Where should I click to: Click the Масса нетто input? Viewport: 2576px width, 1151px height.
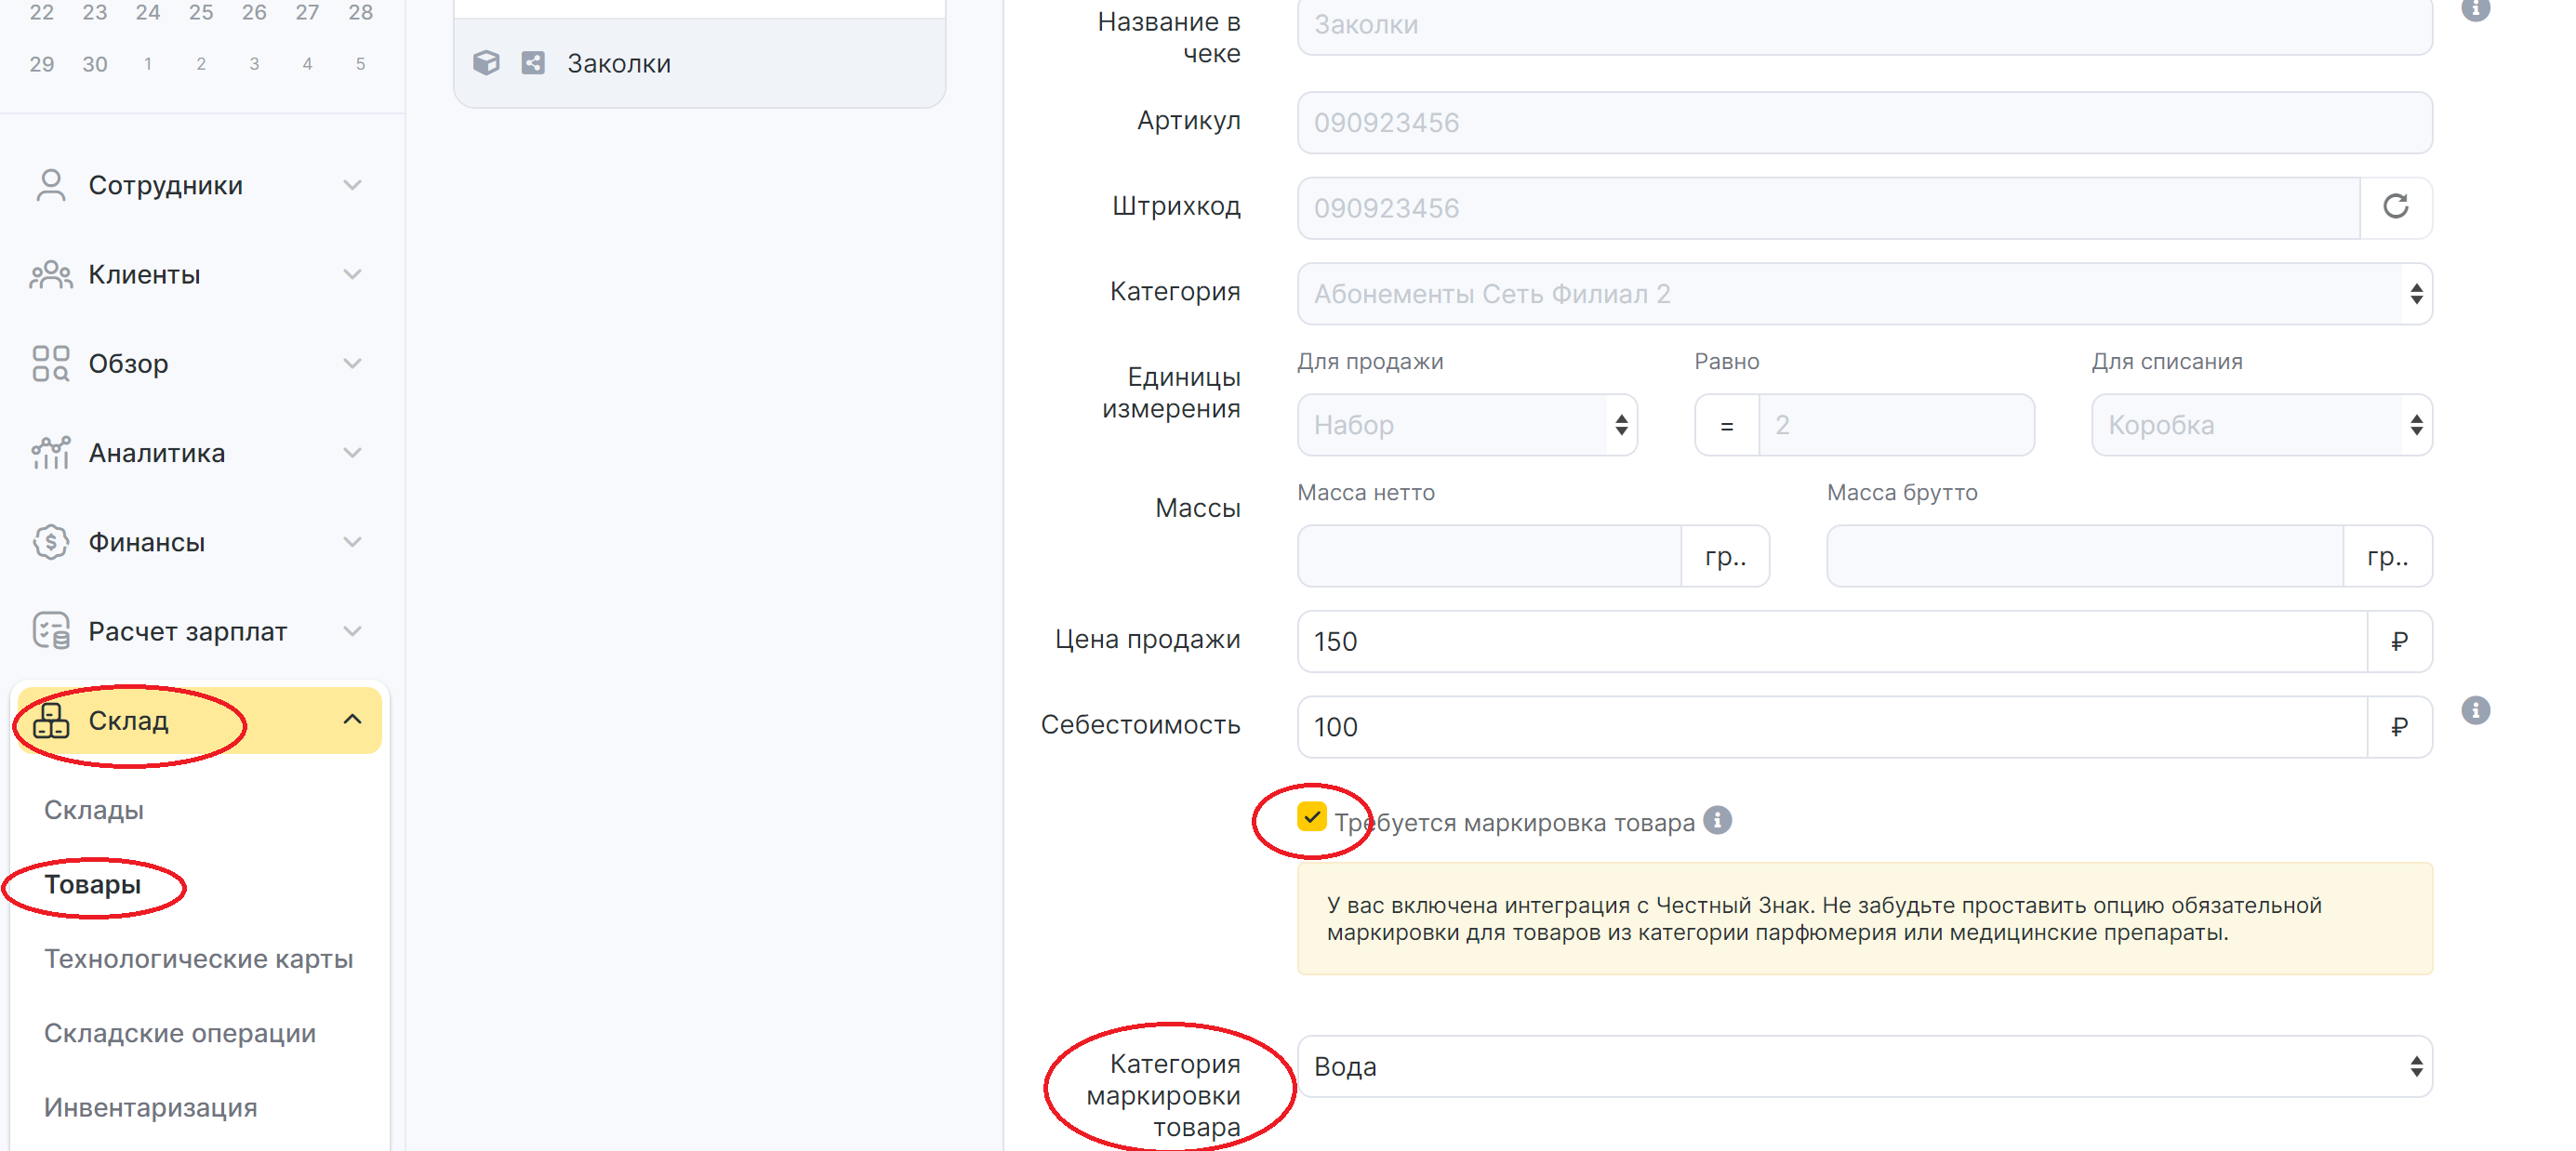coord(1489,556)
